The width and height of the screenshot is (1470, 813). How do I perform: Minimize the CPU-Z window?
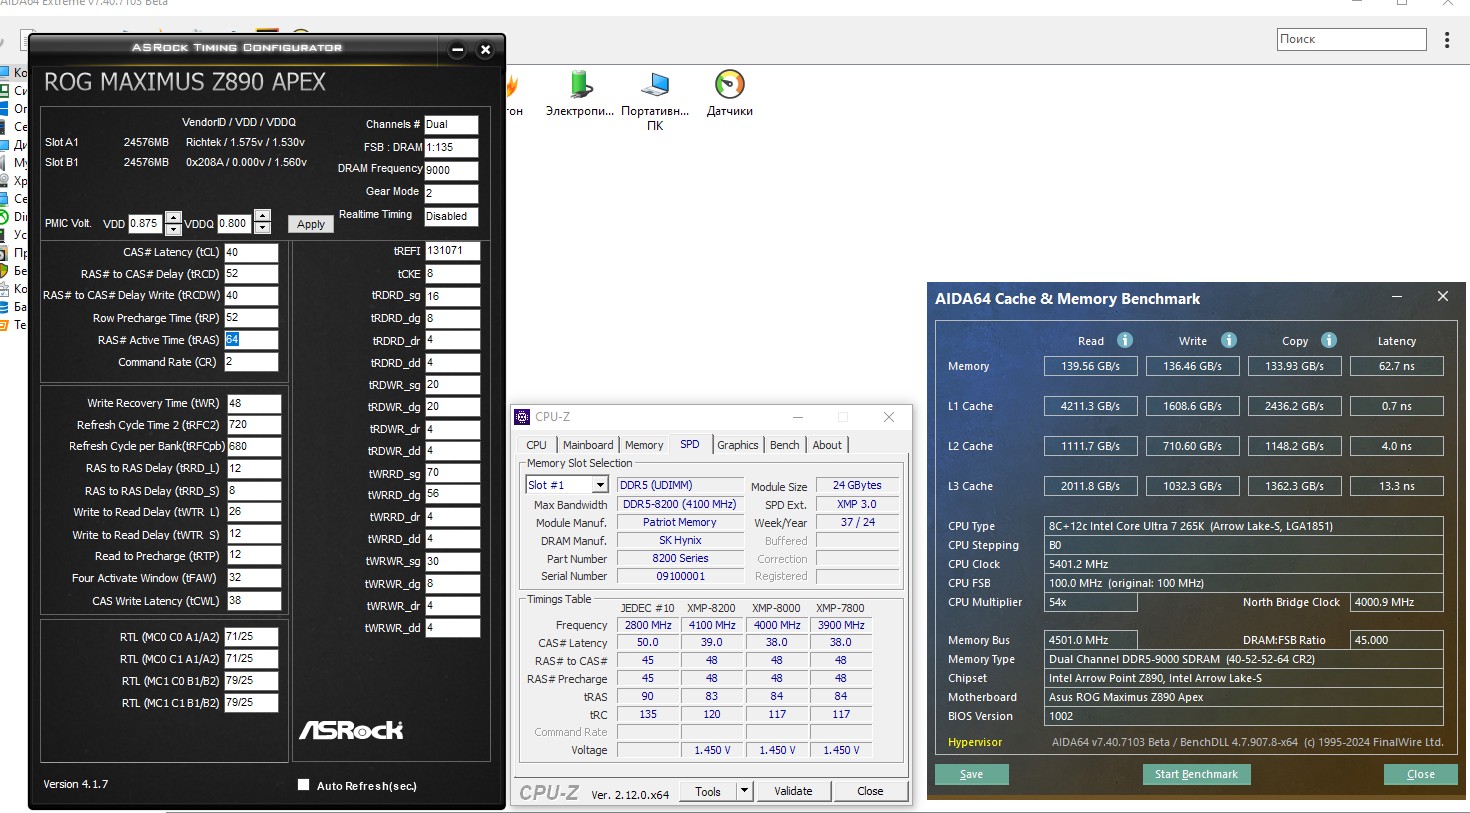798,417
